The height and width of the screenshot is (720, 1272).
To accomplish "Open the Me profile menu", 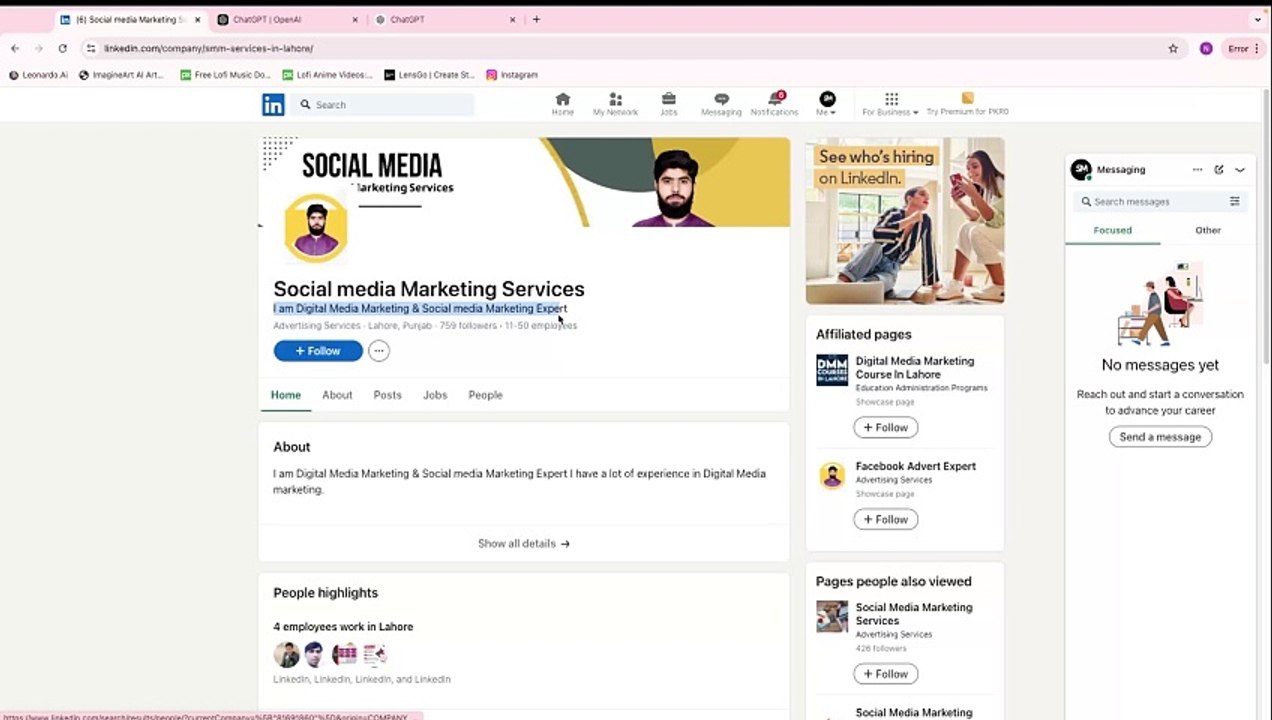I will pyautogui.click(x=827, y=104).
